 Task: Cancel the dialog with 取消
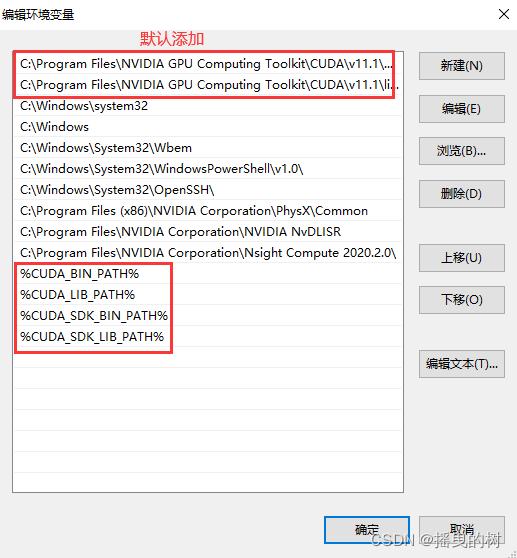[x=461, y=530]
